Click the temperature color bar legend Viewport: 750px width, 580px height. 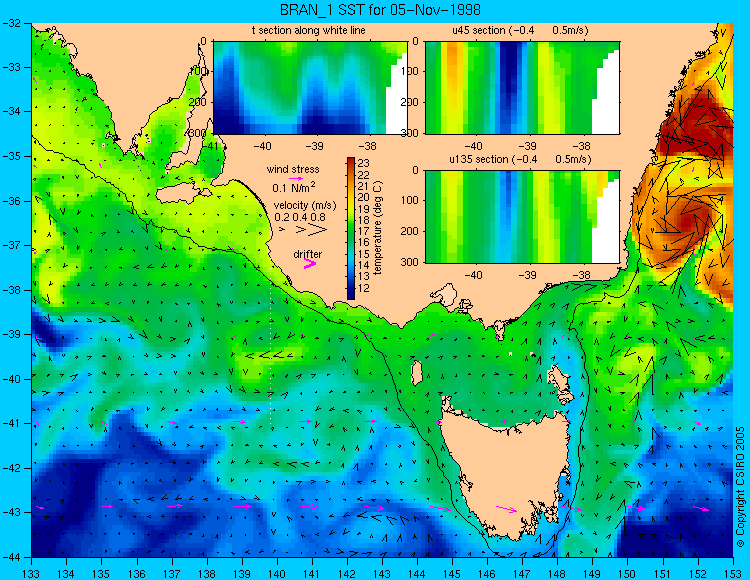point(351,229)
